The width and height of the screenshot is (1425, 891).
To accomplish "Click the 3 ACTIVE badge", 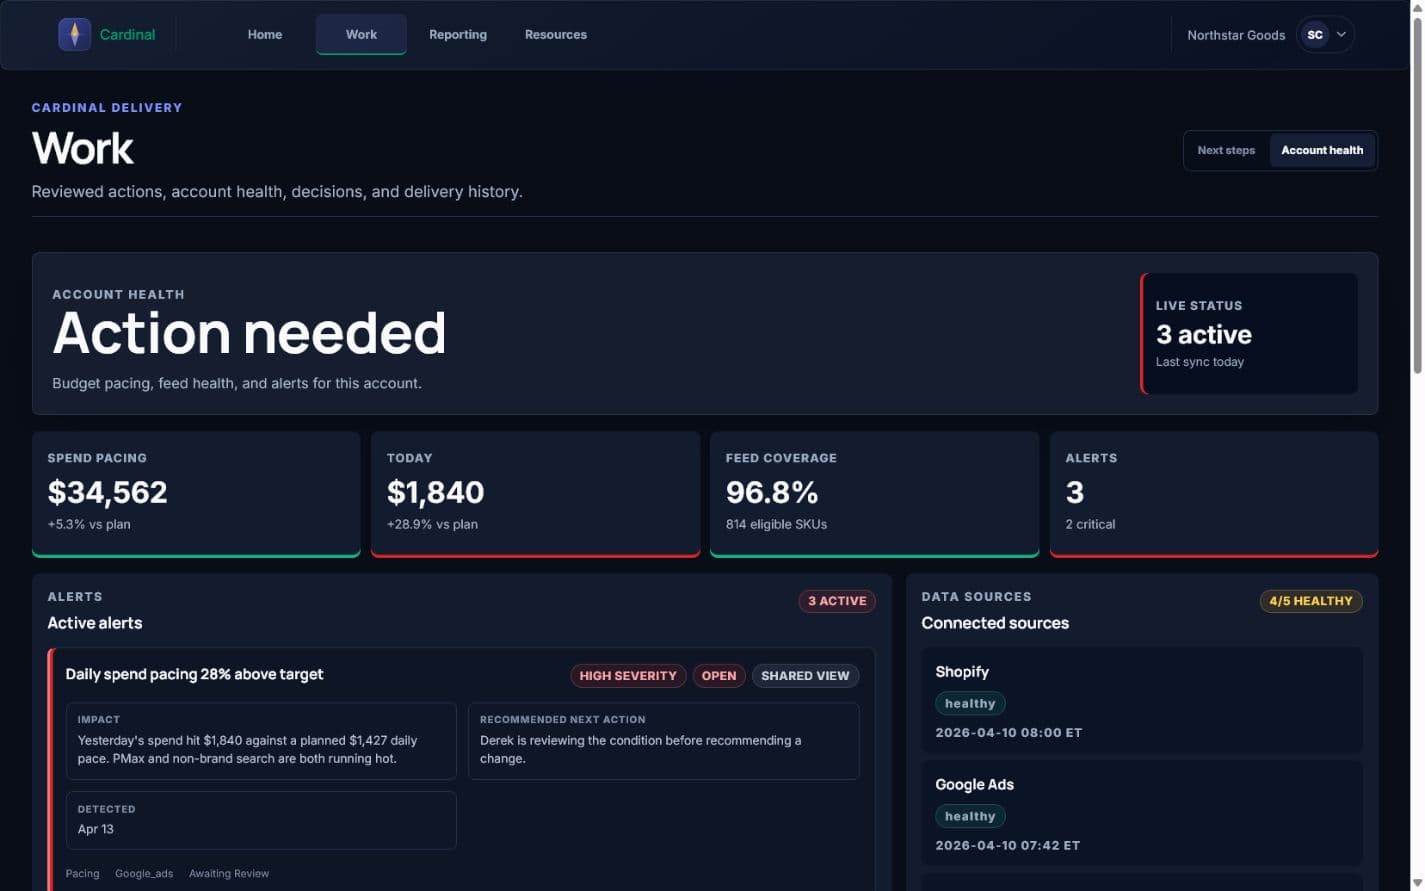I will click(x=837, y=601).
